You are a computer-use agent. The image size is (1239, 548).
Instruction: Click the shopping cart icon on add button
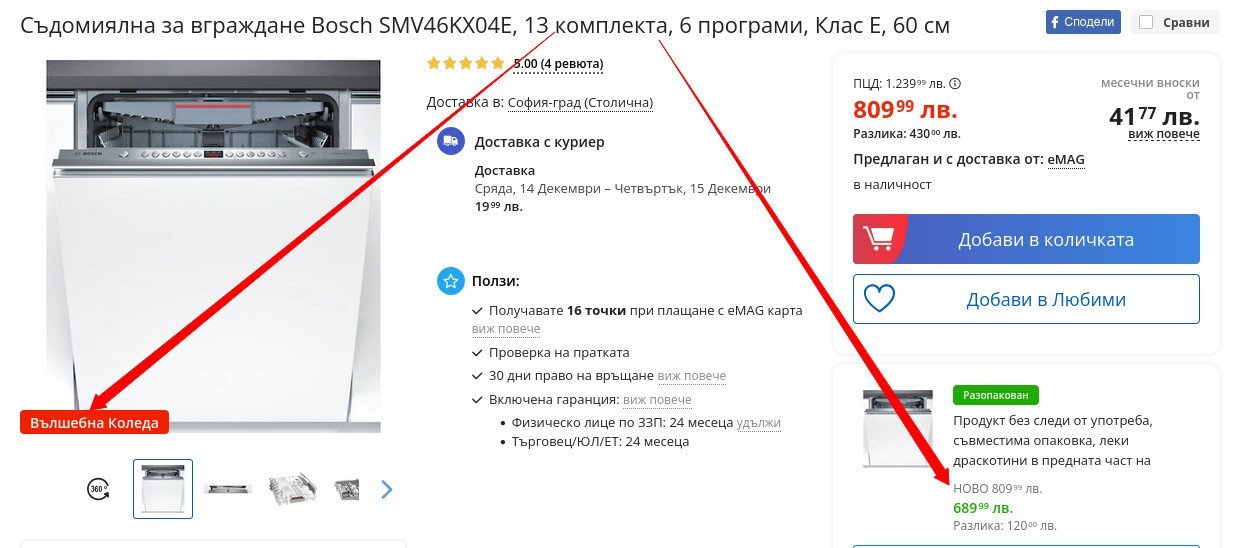coord(878,239)
